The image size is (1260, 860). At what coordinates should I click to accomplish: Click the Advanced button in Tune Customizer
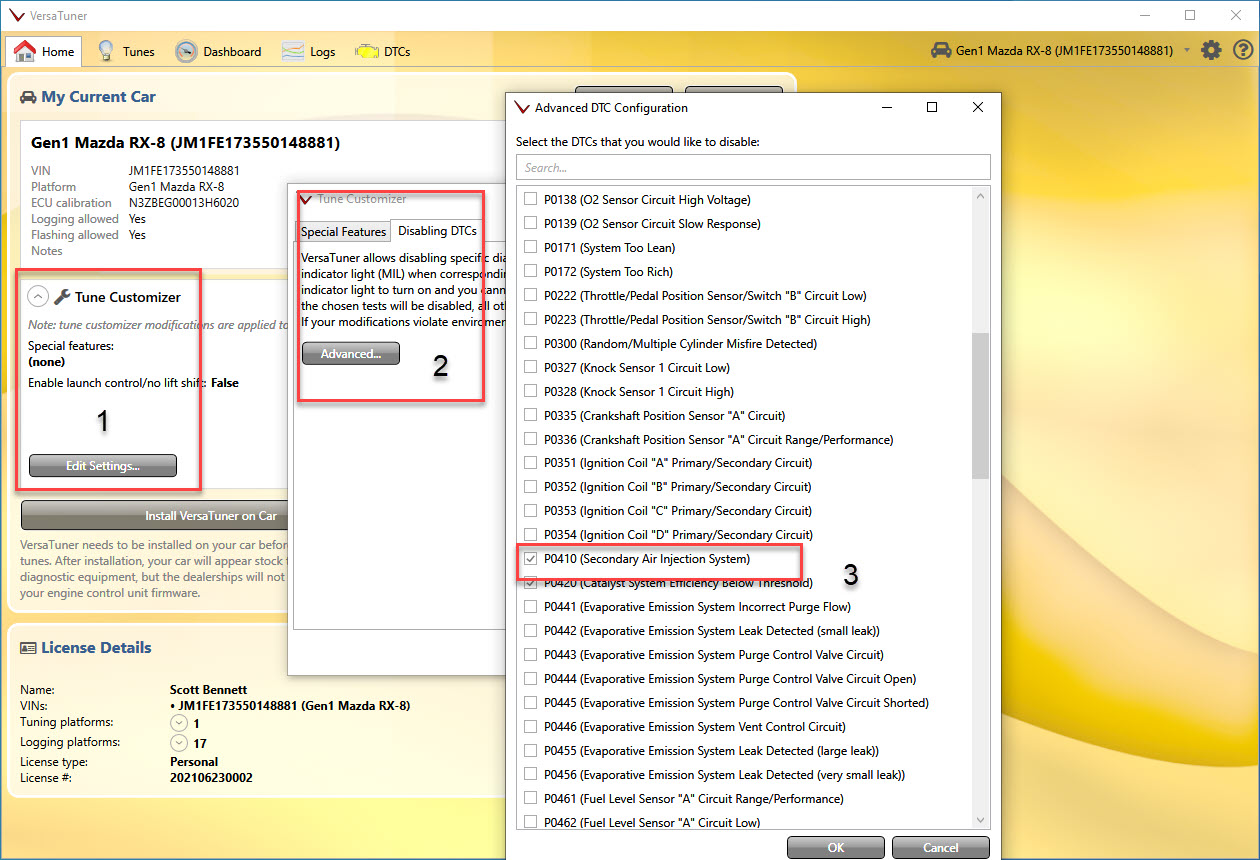351,354
